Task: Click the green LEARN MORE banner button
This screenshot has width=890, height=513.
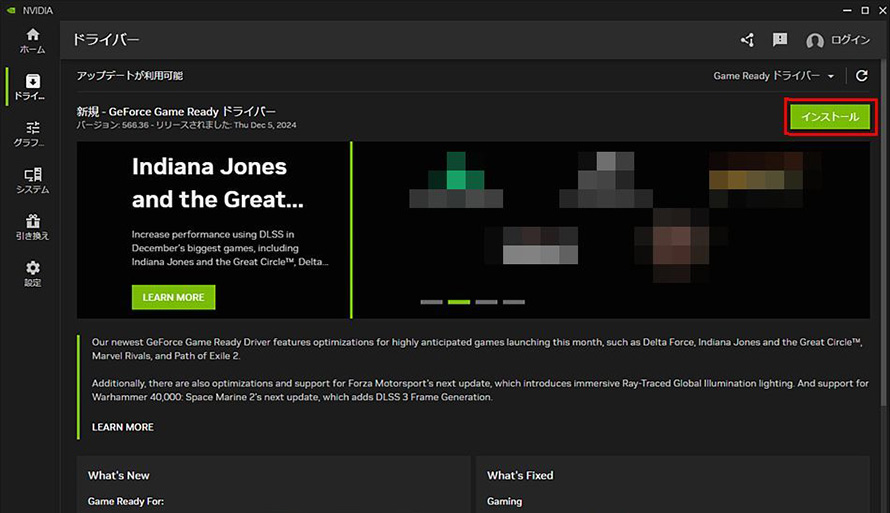Action: (173, 297)
